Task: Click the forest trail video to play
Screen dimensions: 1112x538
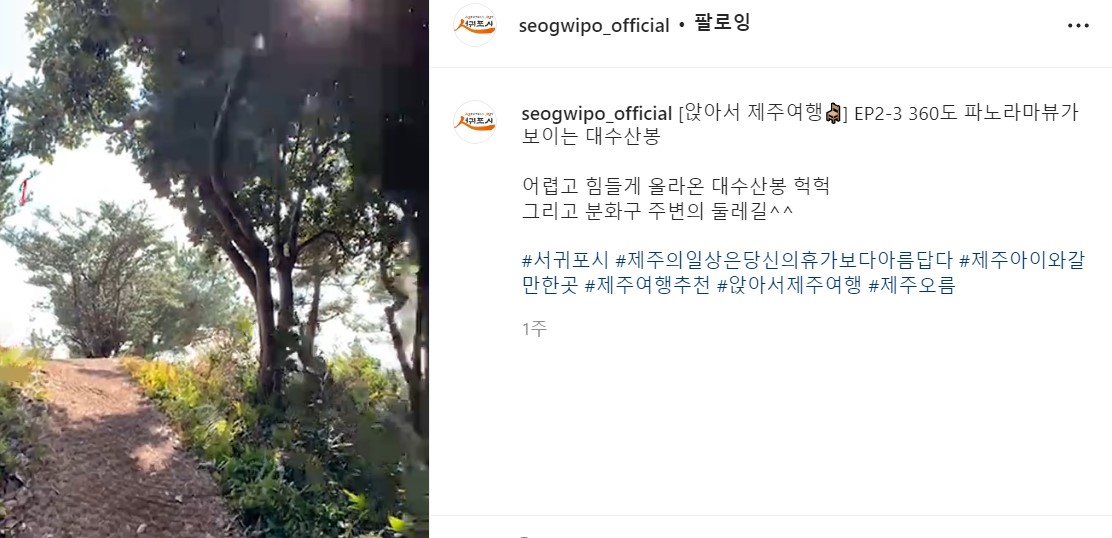Action: 214,269
